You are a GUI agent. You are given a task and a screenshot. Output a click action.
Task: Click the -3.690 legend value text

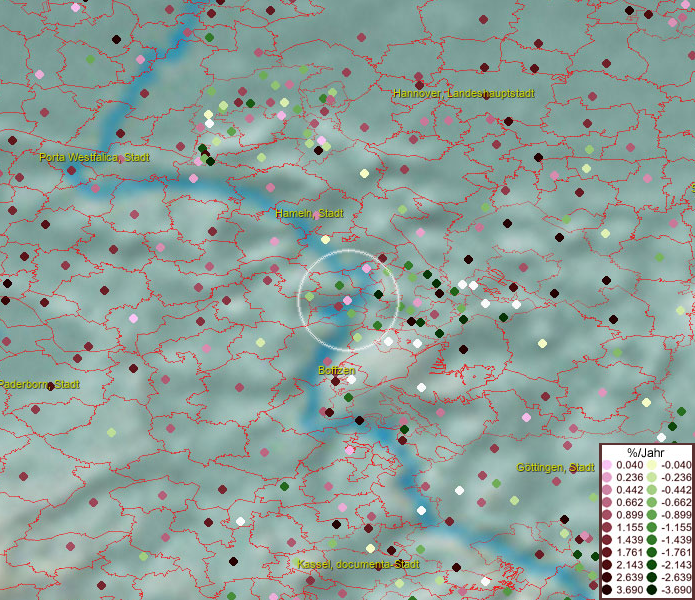pyautogui.click(x=676, y=590)
